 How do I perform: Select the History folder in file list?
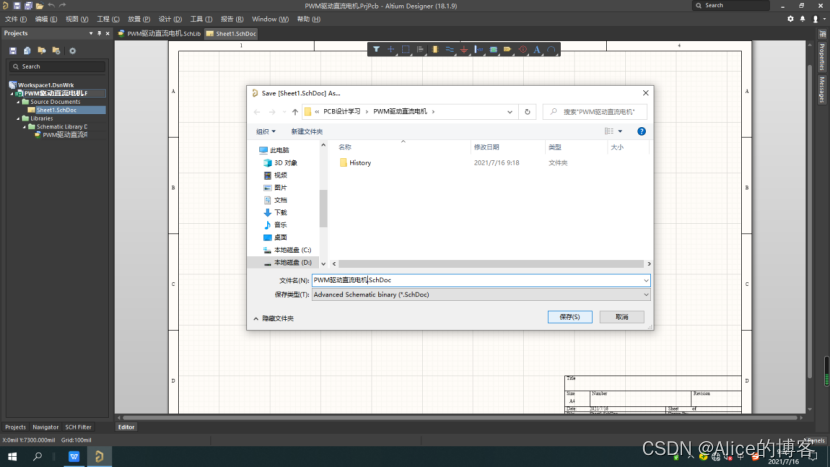coord(360,163)
